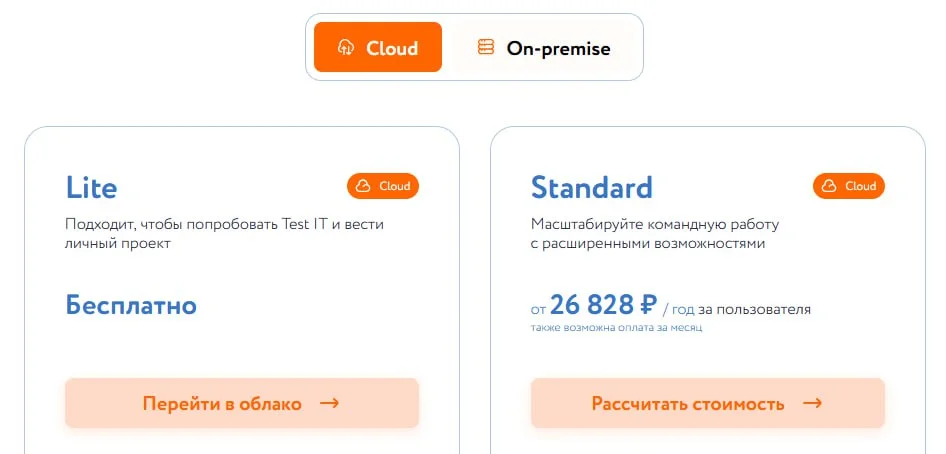Click the Cloud badge on Lite card
This screenshot has width=946, height=454.
tap(383, 186)
